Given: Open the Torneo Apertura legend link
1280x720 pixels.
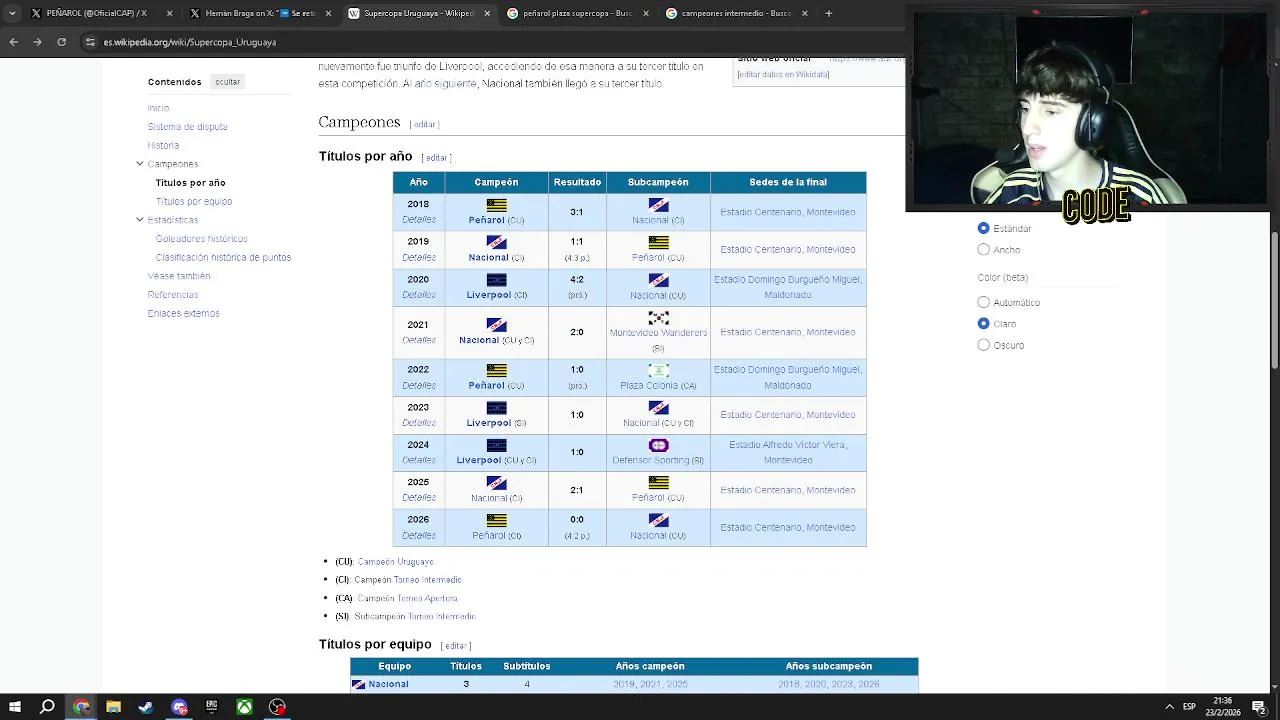Looking at the screenshot, I should point(427,598).
